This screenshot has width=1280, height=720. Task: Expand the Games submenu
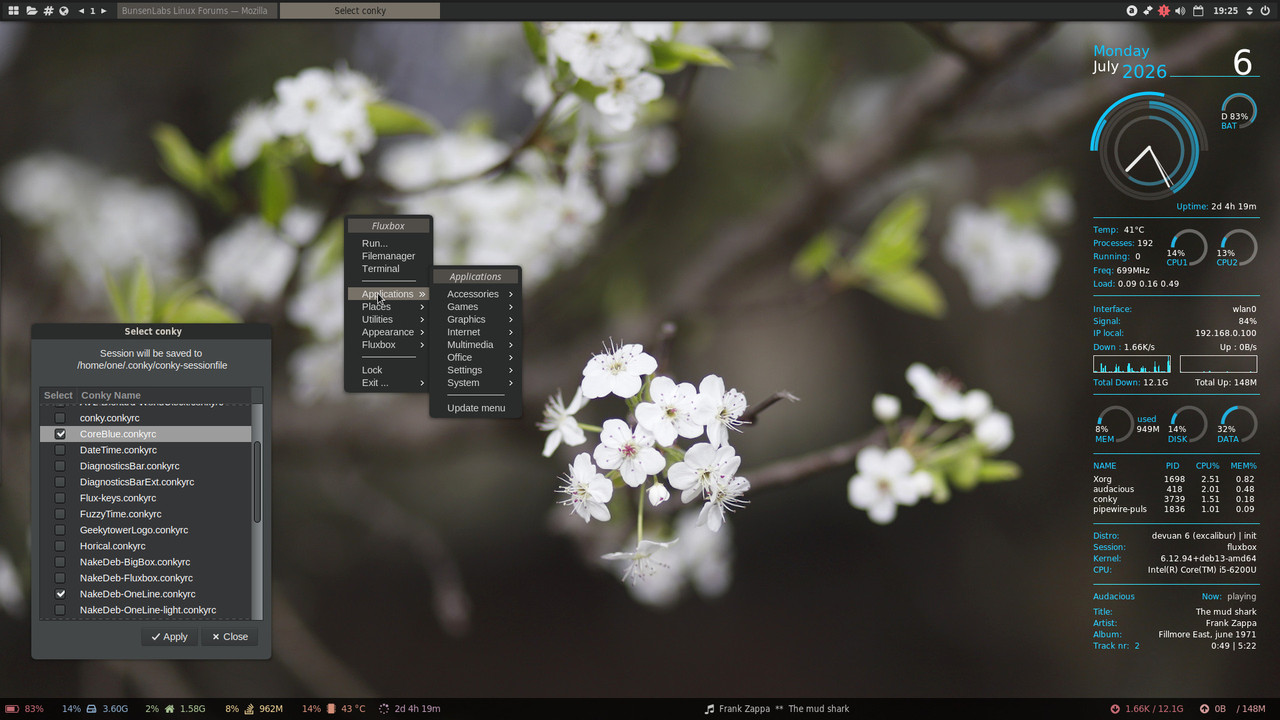point(476,307)
